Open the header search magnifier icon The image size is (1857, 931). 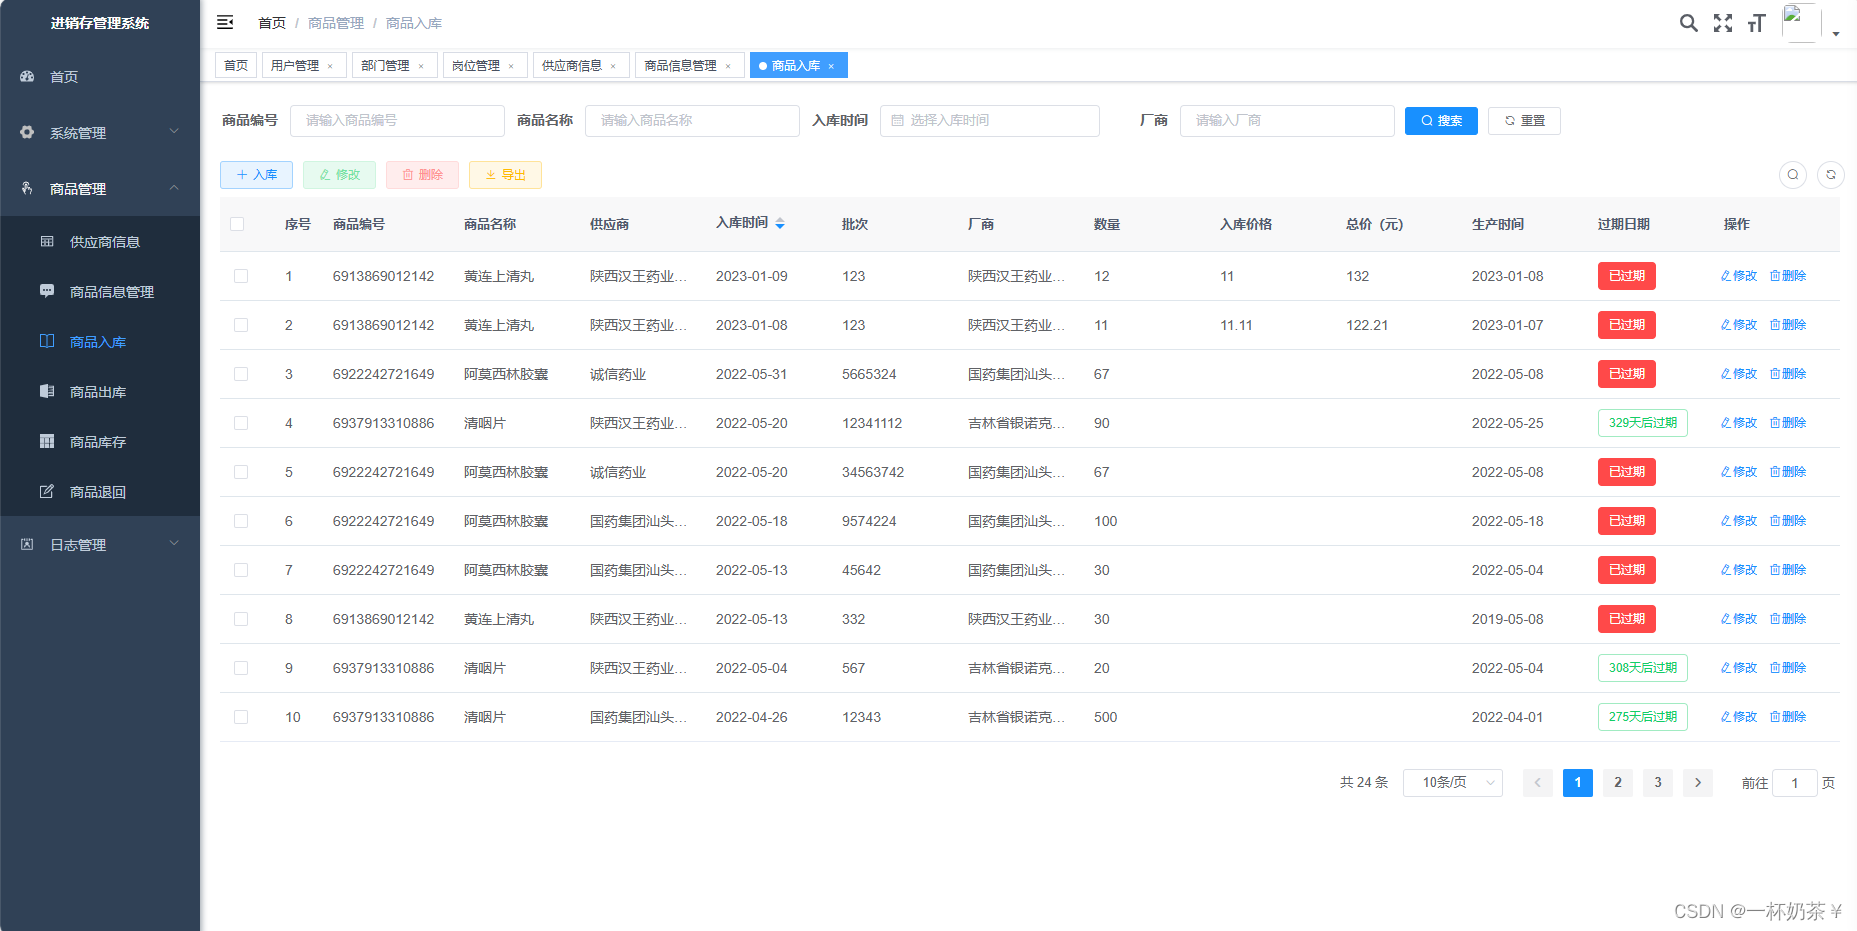click(1688, 23)
